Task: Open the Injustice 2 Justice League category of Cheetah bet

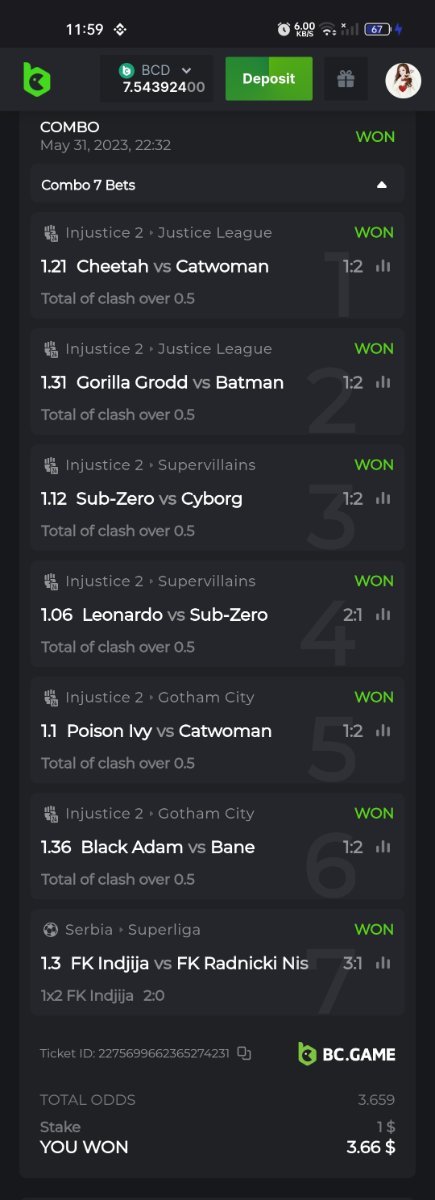Action: pyautogui.click(x=169, y=233)
